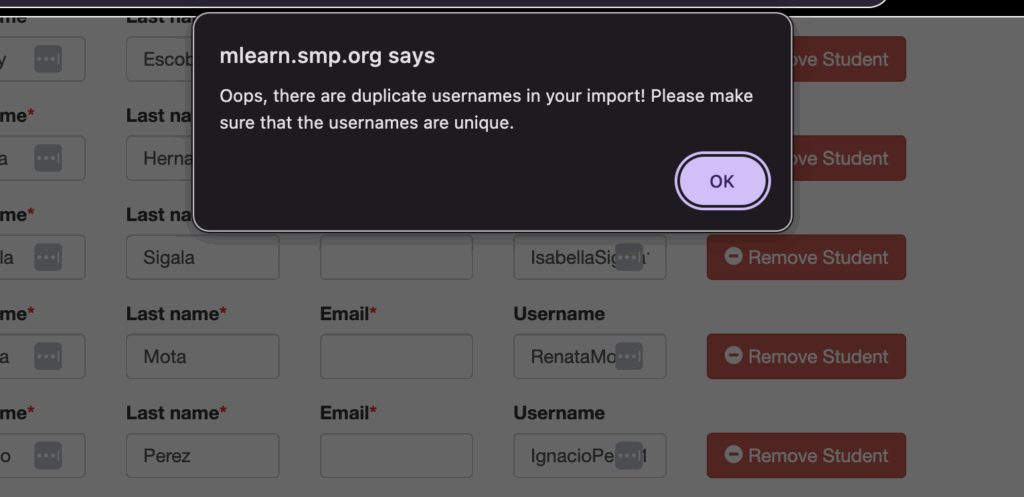Remove the student with last name Mota
This screenshot has height=497, width=1024.
pos(806,356)
